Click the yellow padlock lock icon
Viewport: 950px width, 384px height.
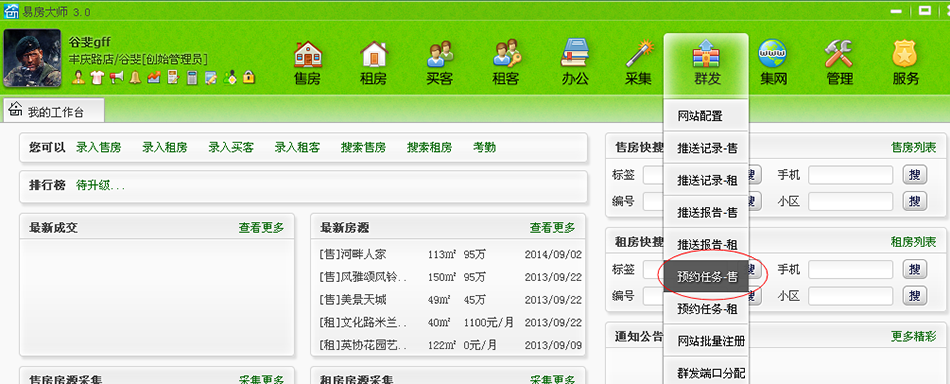click(x=248, y=77)
